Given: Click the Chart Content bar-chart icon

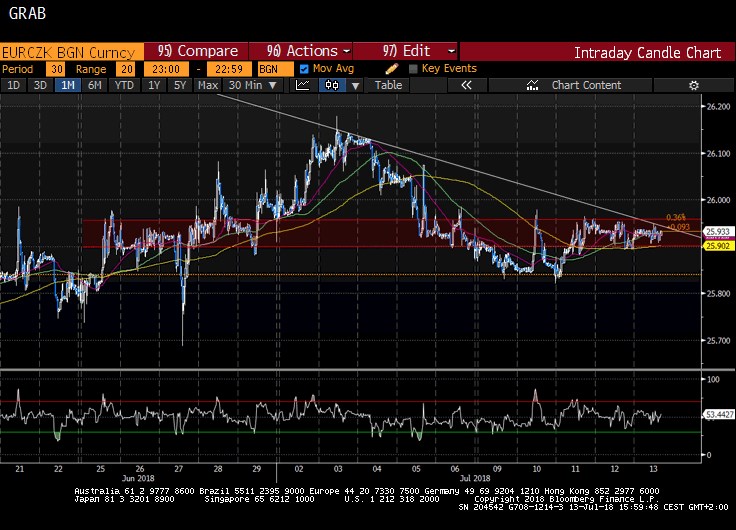Looking at the screenshot, I should [533, 85].
